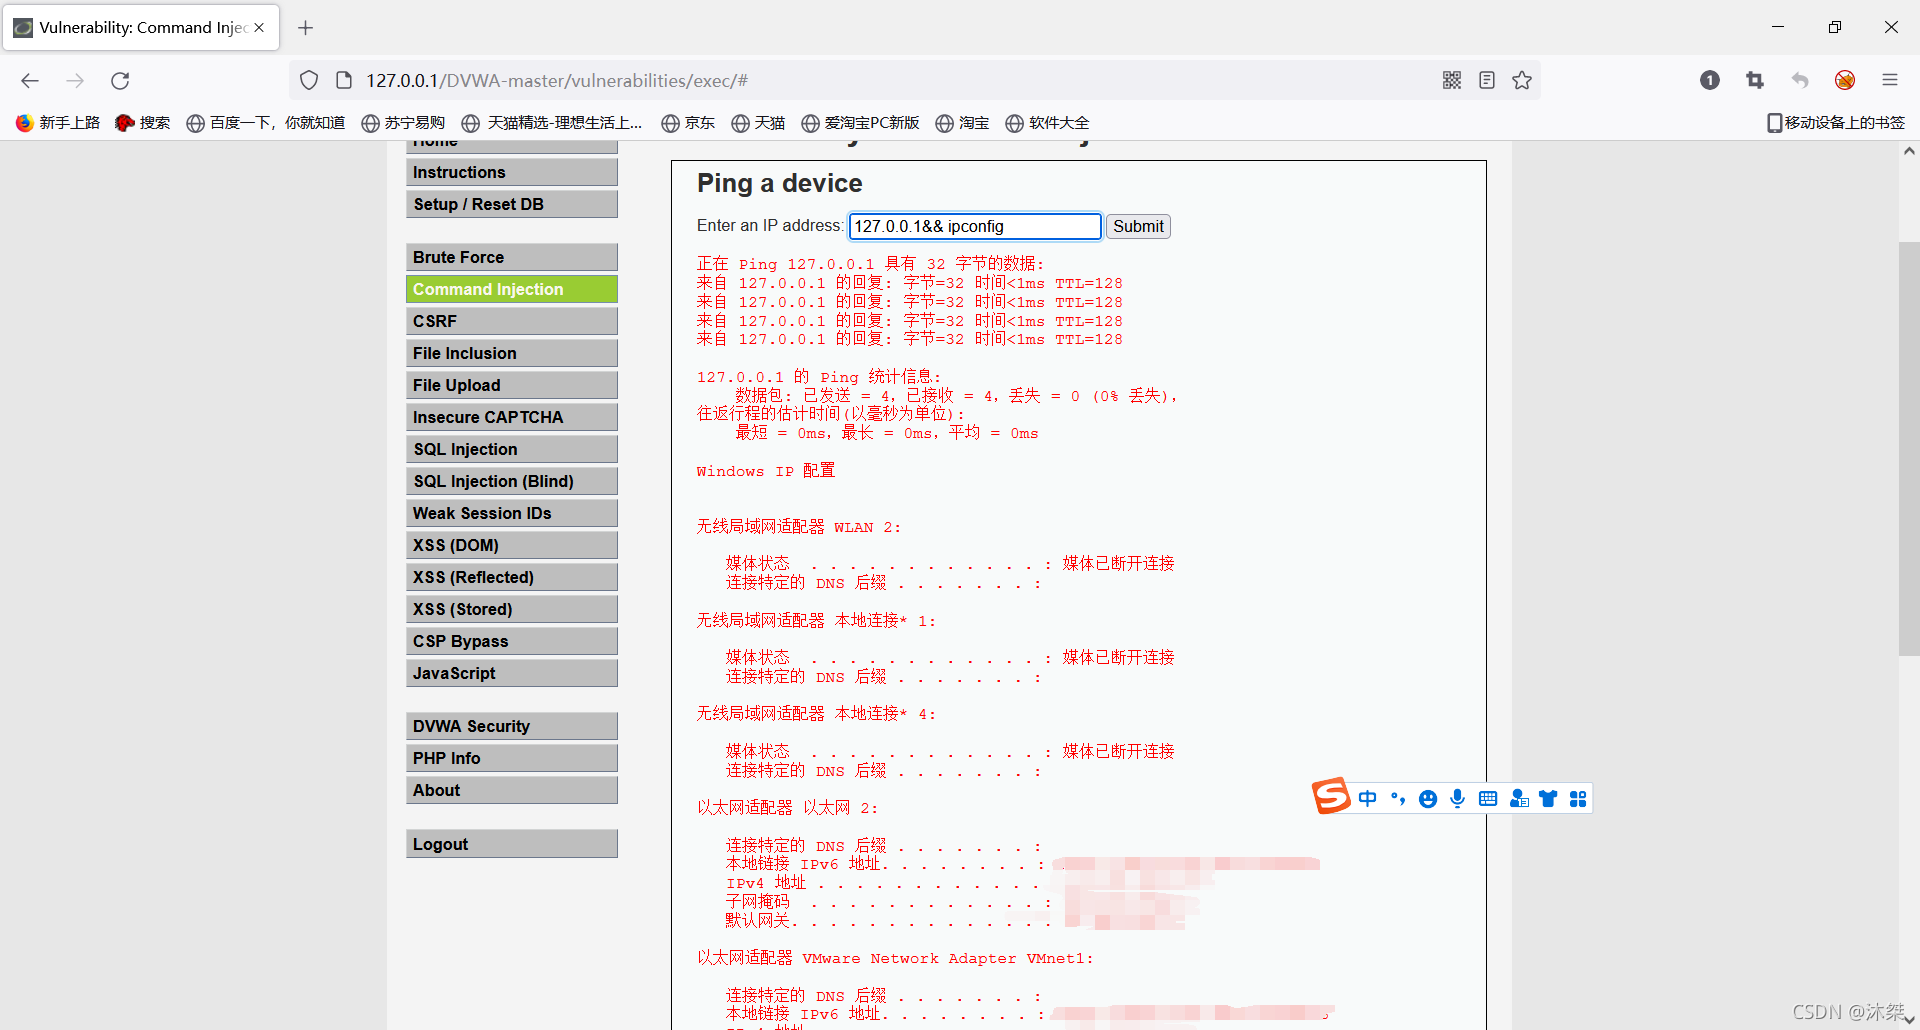Open the Firefox hamburger menu
This screenshot has width=1920, height=1030.
(1890, 80)
